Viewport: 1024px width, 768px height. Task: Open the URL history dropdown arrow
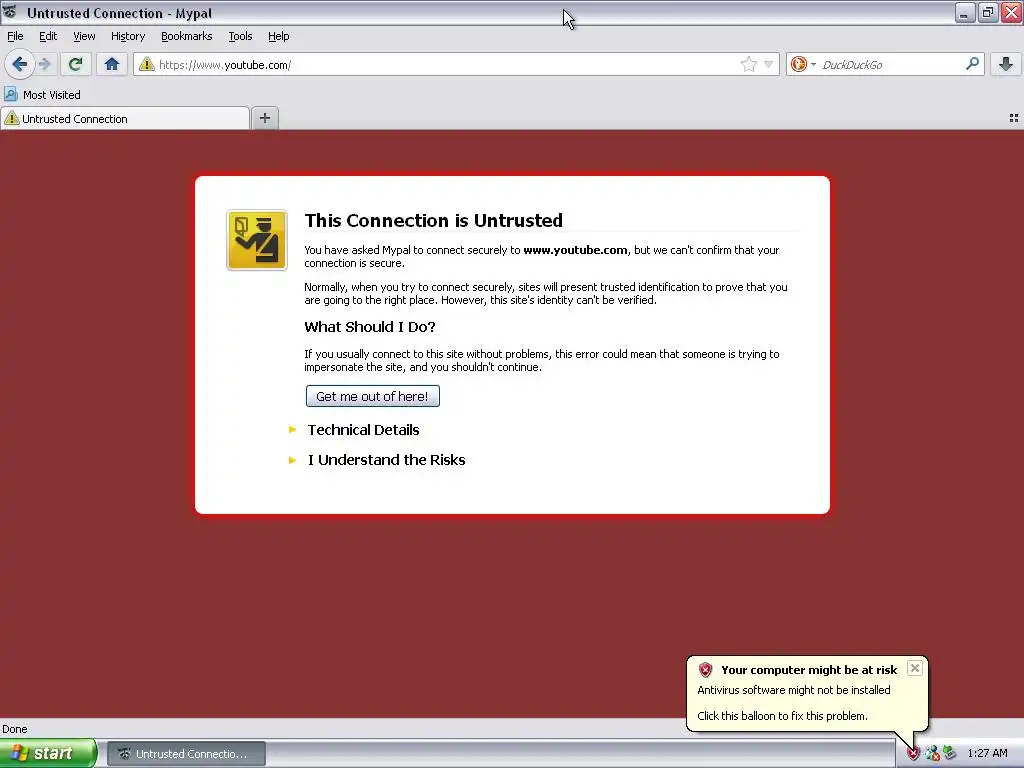pyautogui.click(x=769, y=64)
